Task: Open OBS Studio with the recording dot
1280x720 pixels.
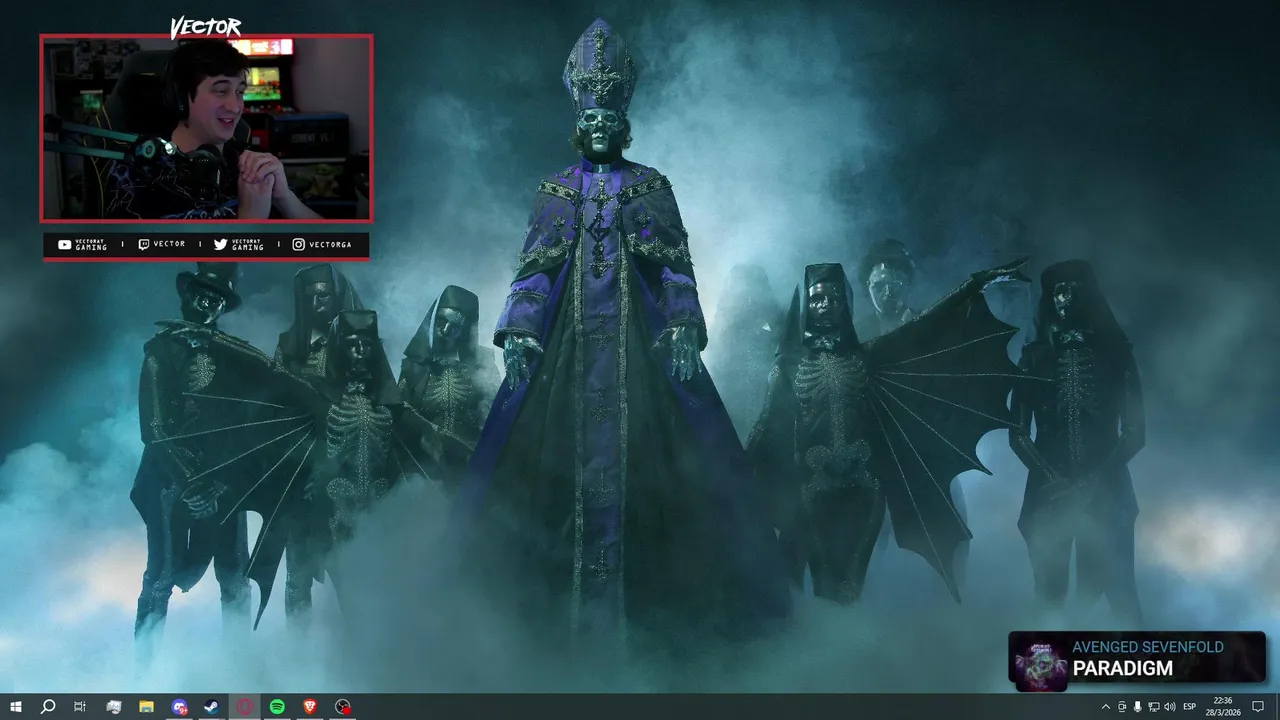Action: 343,707
